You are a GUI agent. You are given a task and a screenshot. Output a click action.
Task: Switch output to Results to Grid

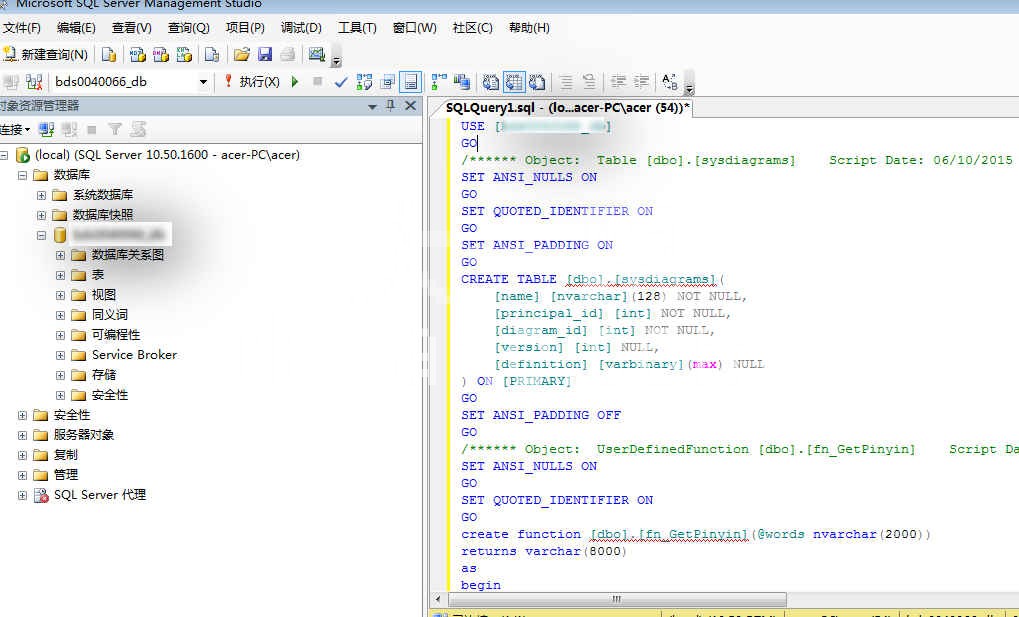click(514, 82)
